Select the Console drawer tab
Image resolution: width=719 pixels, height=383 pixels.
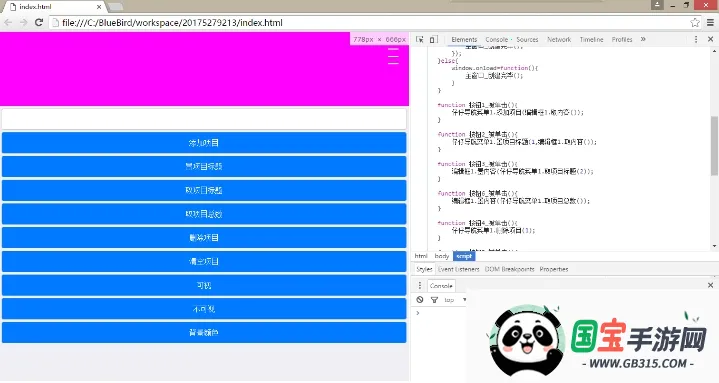[441, 286]
